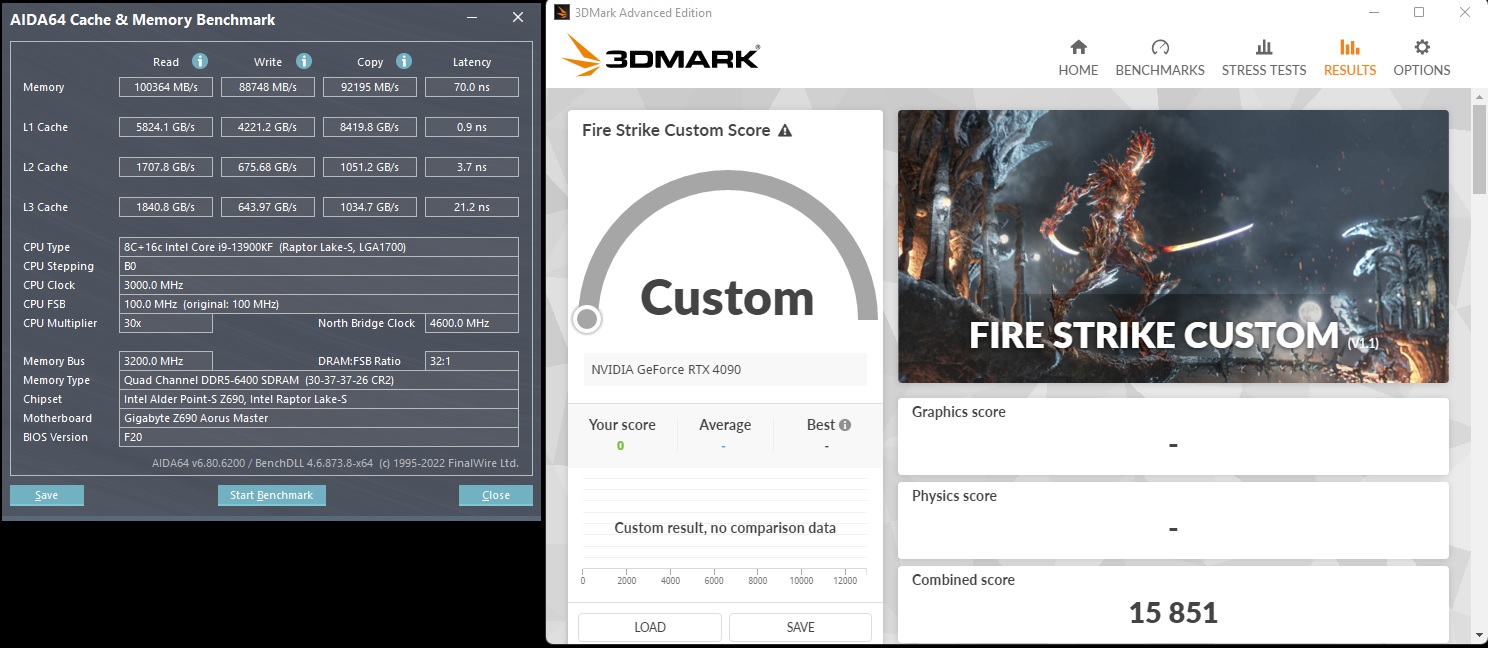1488x648 pixels.
Task: Click the CPU Multiplier 30x field
Action: (x=166, y=323)
